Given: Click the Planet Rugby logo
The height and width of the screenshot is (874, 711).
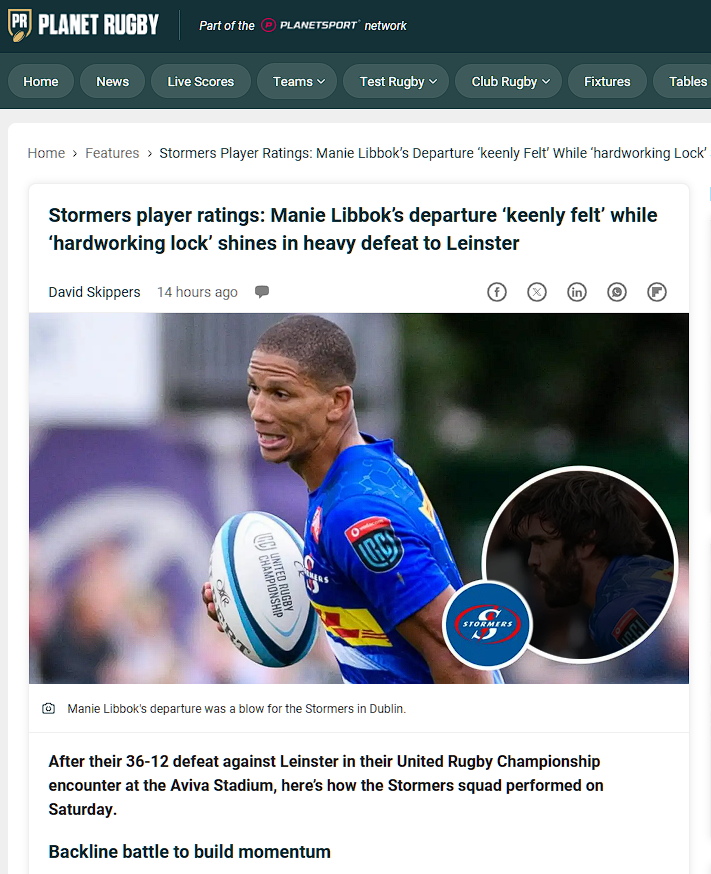Looking at the screenshot, I should [83, 25].
